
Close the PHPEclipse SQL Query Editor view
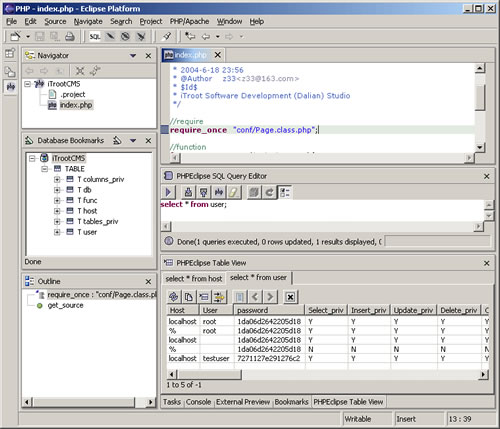tap(487, 176)
